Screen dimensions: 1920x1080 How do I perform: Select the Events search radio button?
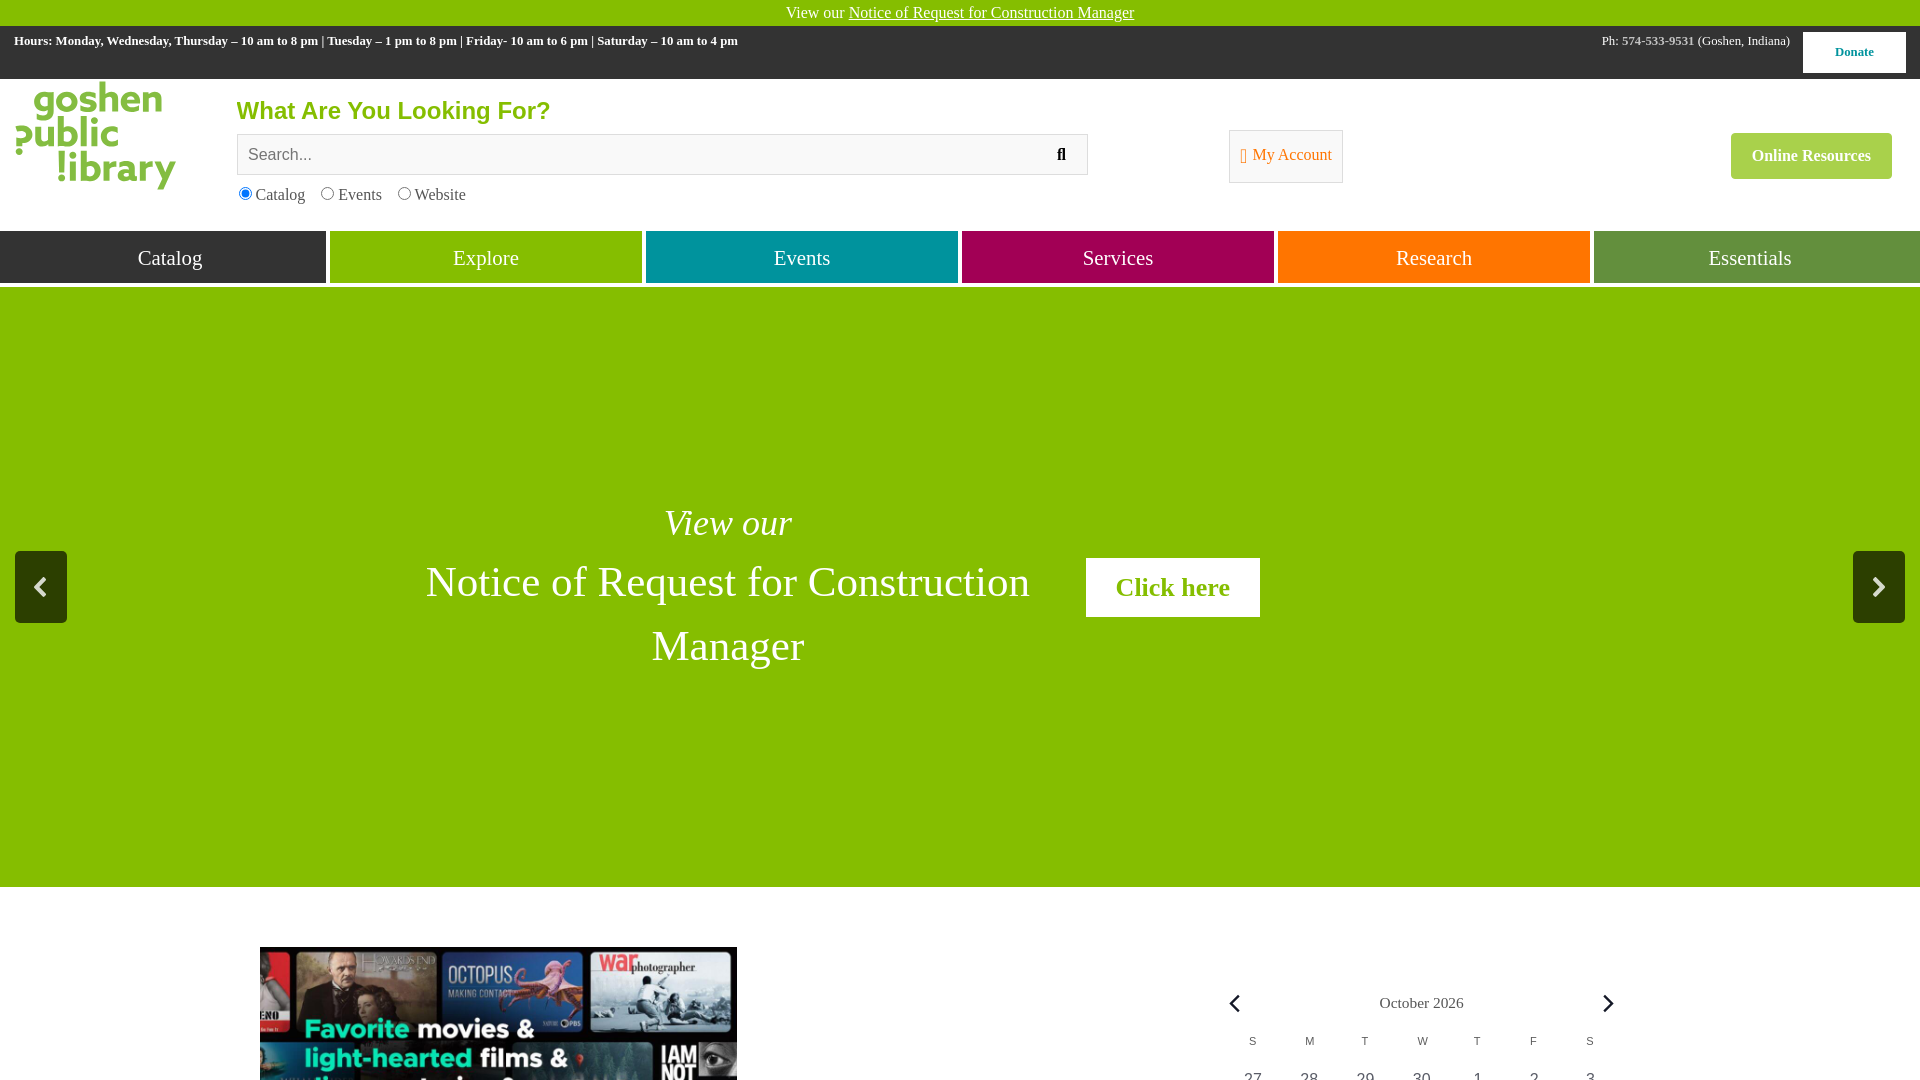(x=327, y=194)
